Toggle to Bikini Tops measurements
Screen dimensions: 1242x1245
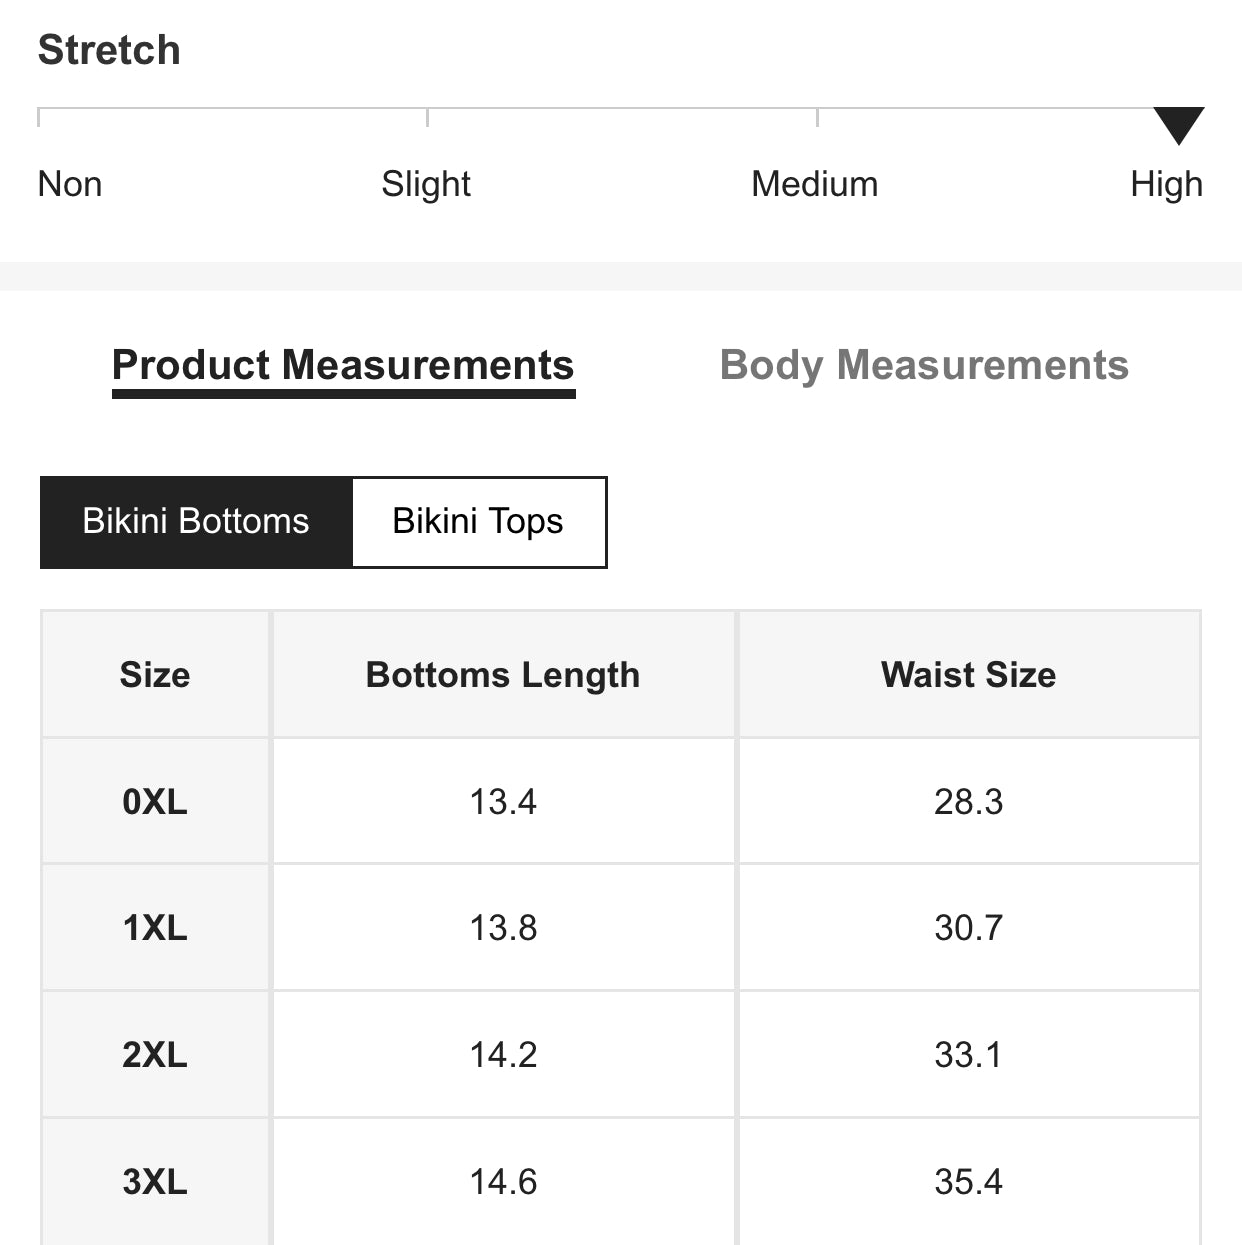pyautogui.click(x=478, y=522)
